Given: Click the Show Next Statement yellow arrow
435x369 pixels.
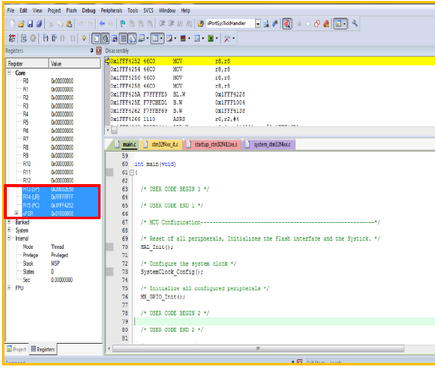Looking at the screenshot, I should (84, 38).
